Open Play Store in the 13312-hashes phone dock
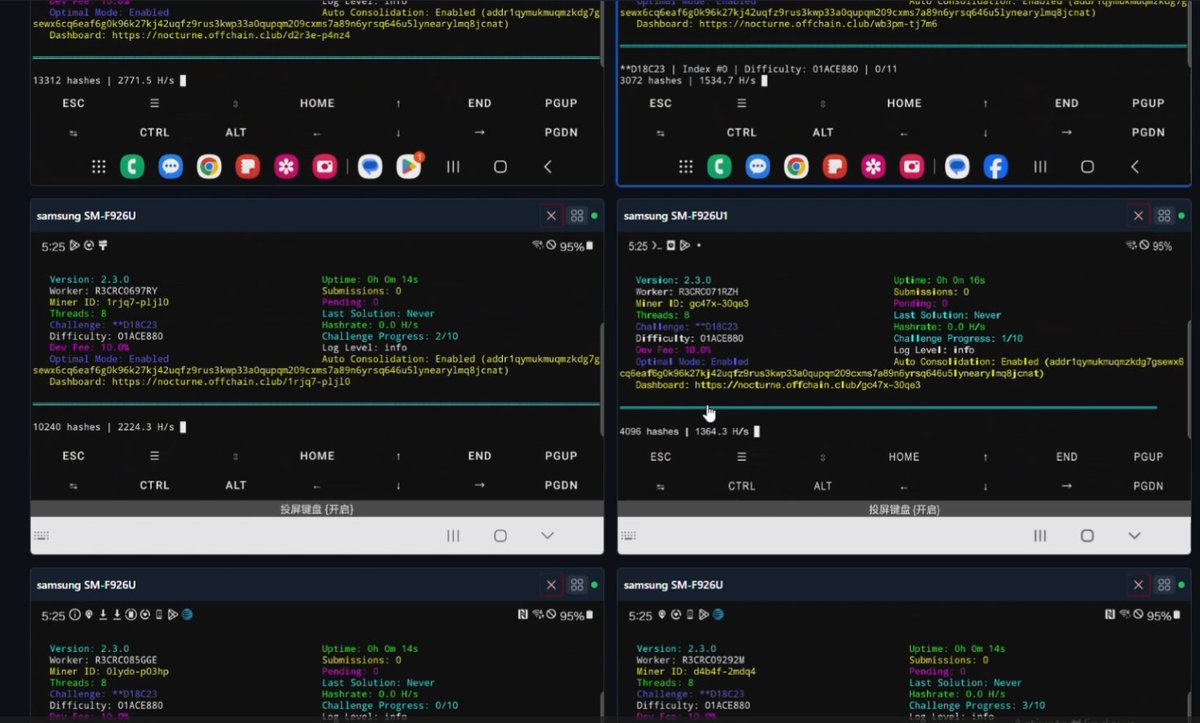 (x=410, y=167)
